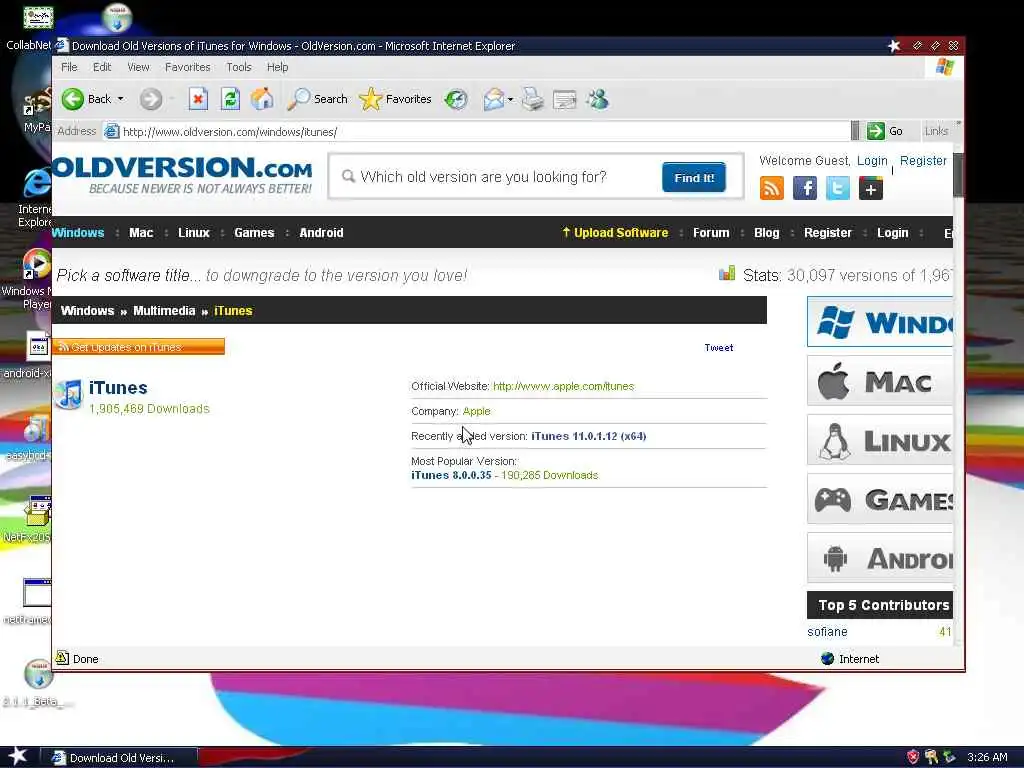Select the Windows tab in site navigation

[x=78, y=232]
